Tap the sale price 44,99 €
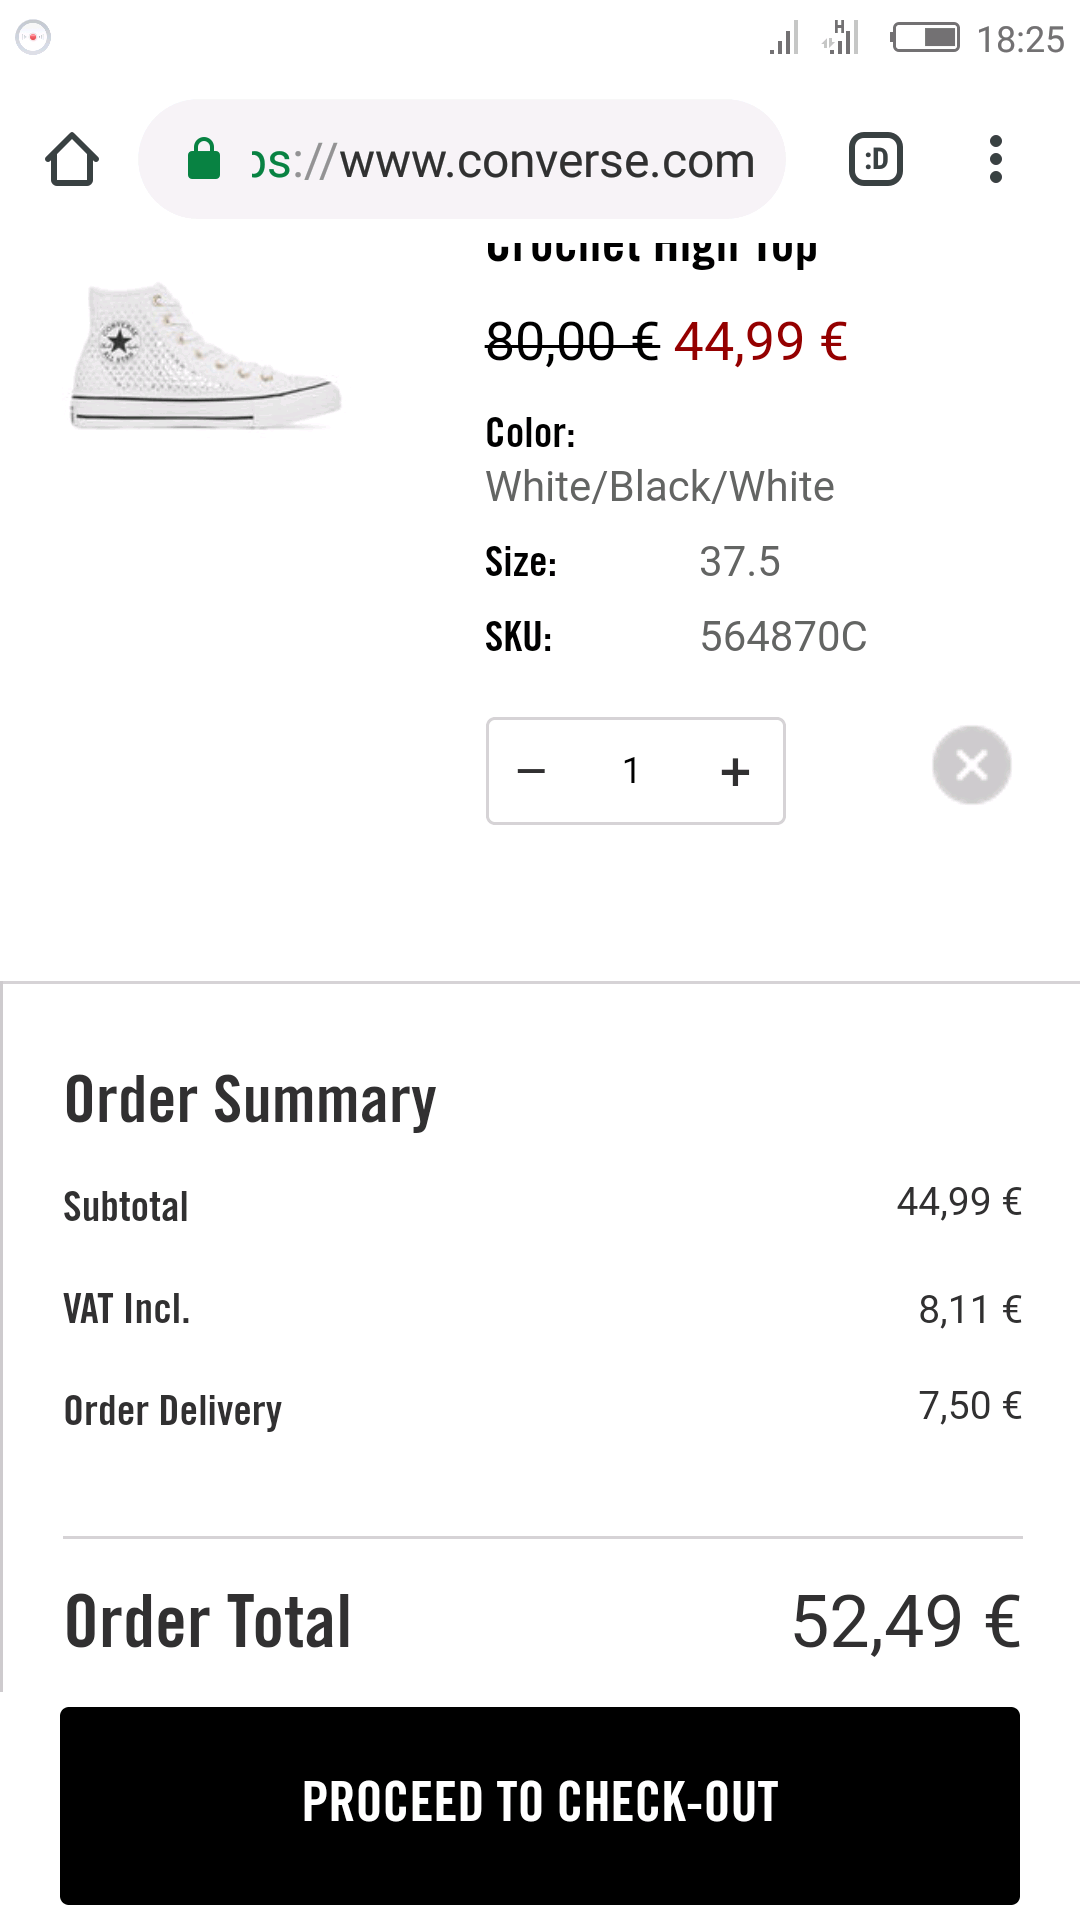Image resolution: width=1080 pixels, height=1920 pixels. tap(761, 342)
